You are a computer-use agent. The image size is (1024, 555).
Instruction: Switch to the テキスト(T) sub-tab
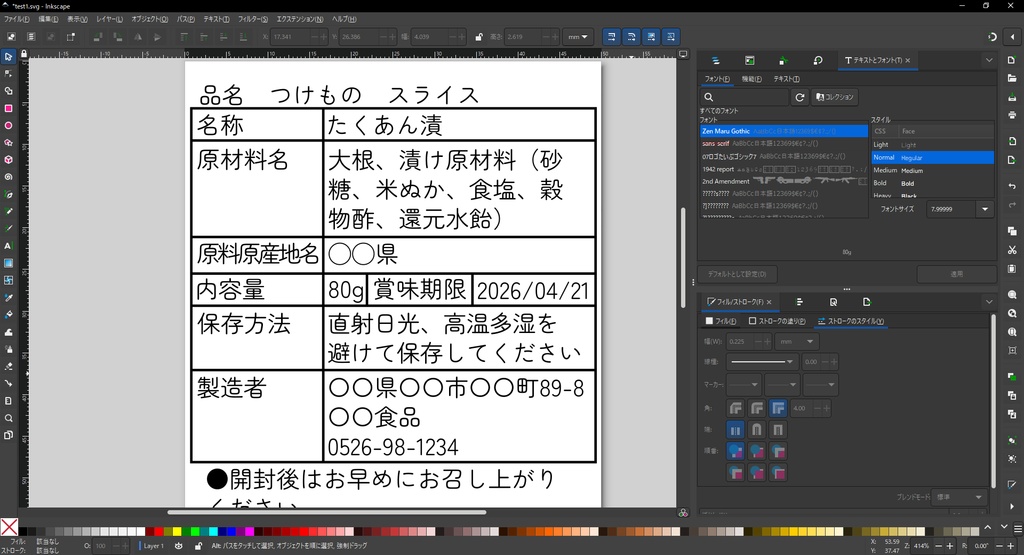(x=786, y=79)
